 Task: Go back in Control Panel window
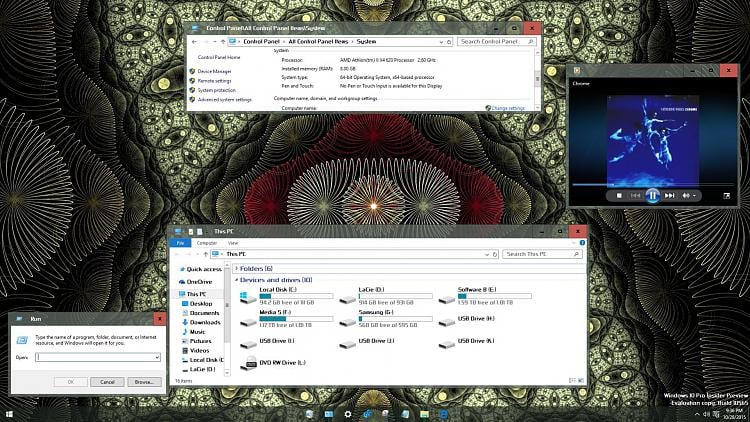(x=194, y=42)
